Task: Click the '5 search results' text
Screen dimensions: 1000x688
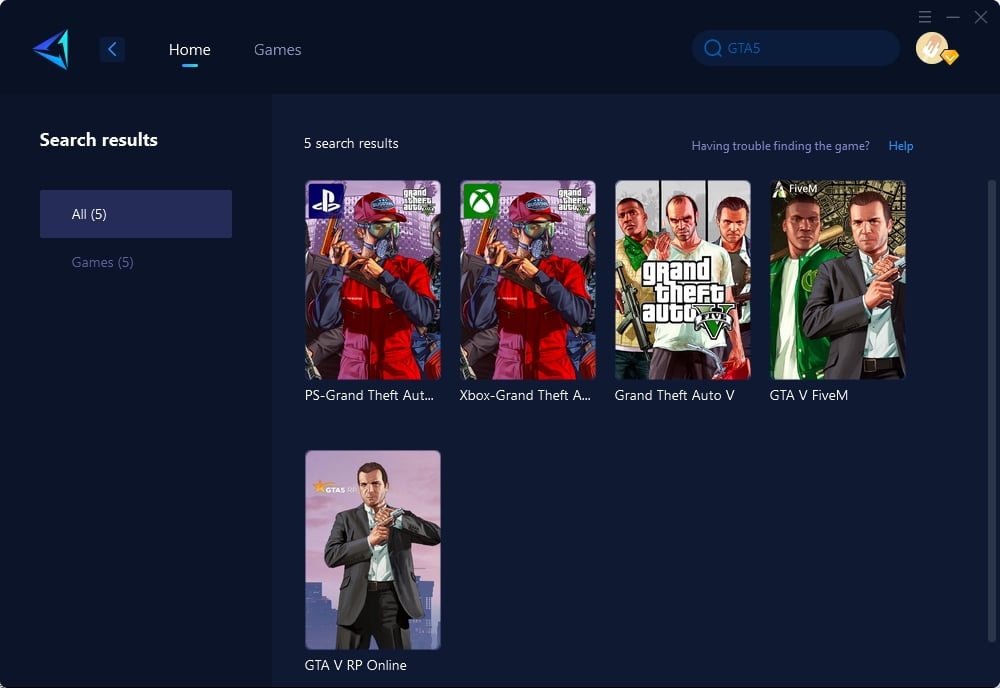Action: click(351, 143)
